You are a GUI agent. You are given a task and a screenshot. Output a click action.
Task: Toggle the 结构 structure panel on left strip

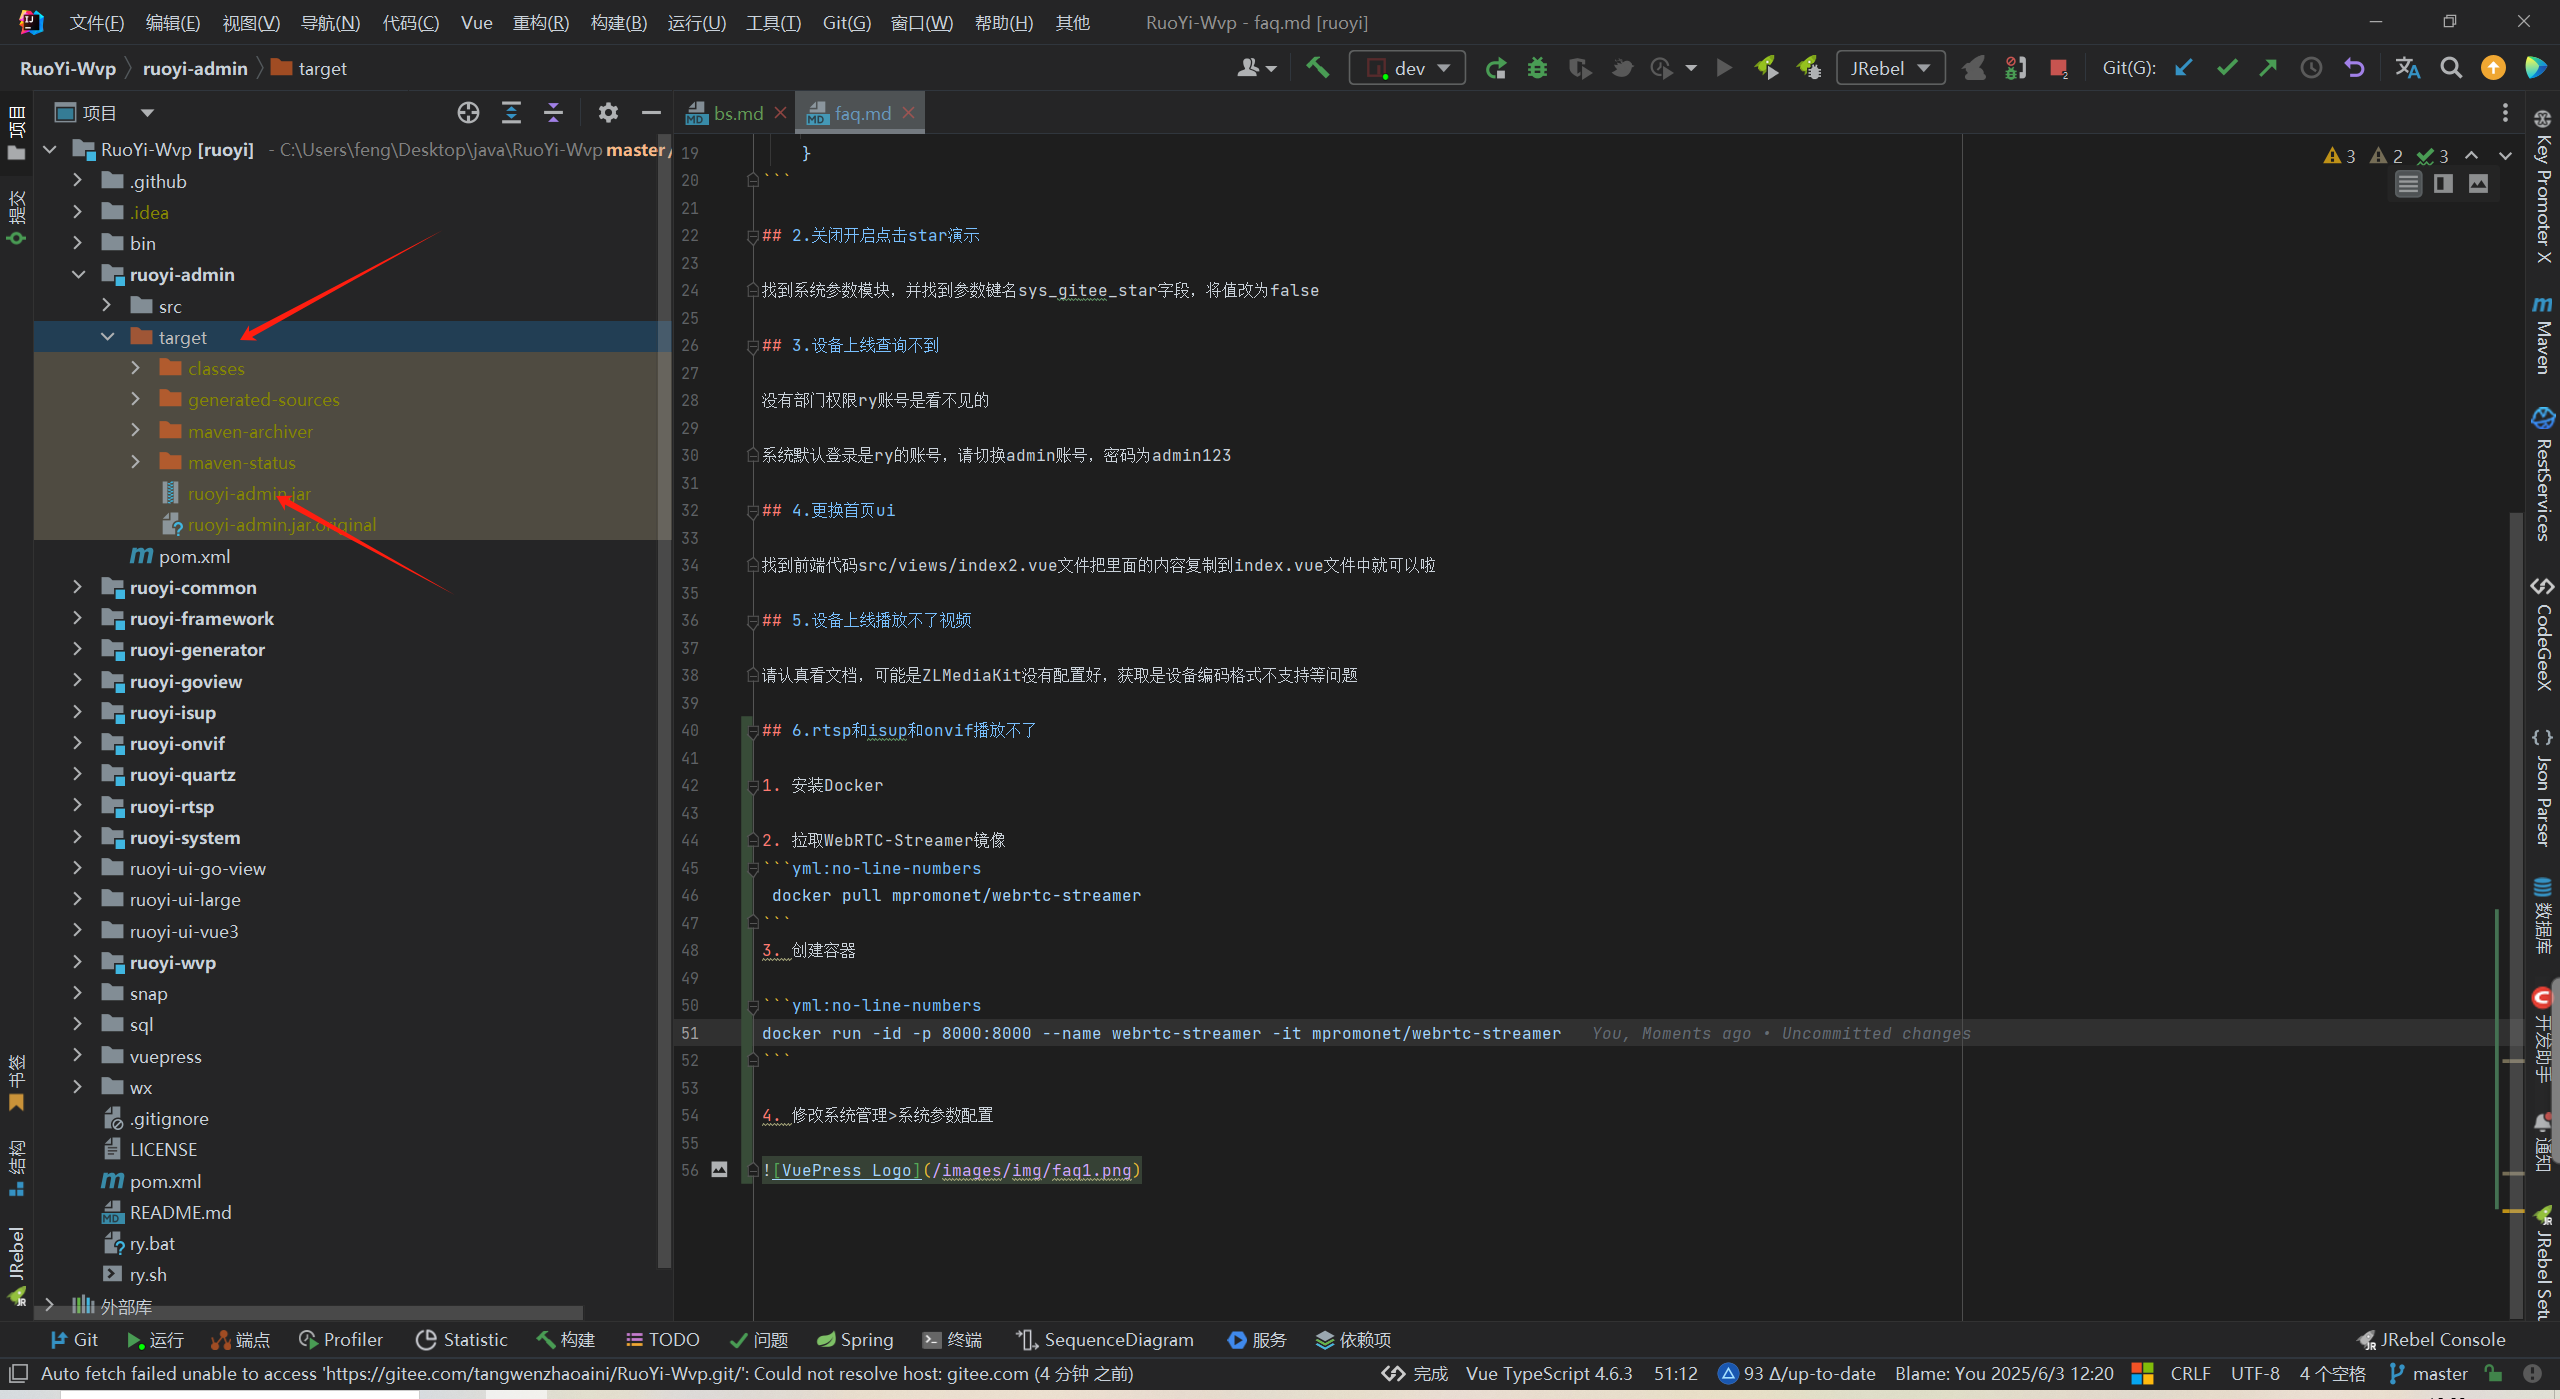click(x=16, y=1167)
